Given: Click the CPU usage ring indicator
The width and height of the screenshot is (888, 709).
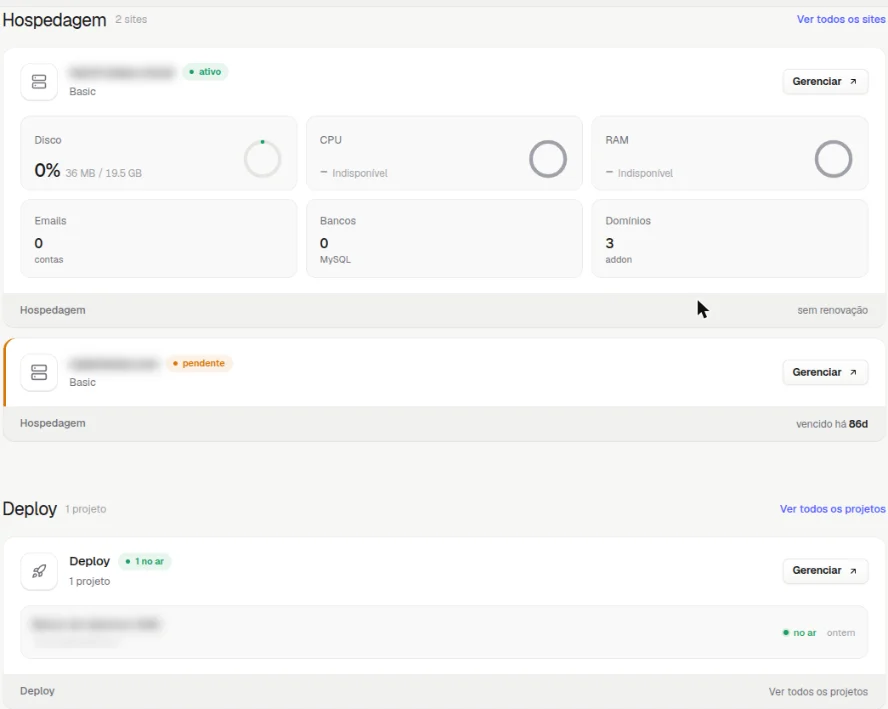Looking at the screenshot, I should [548, 159].
